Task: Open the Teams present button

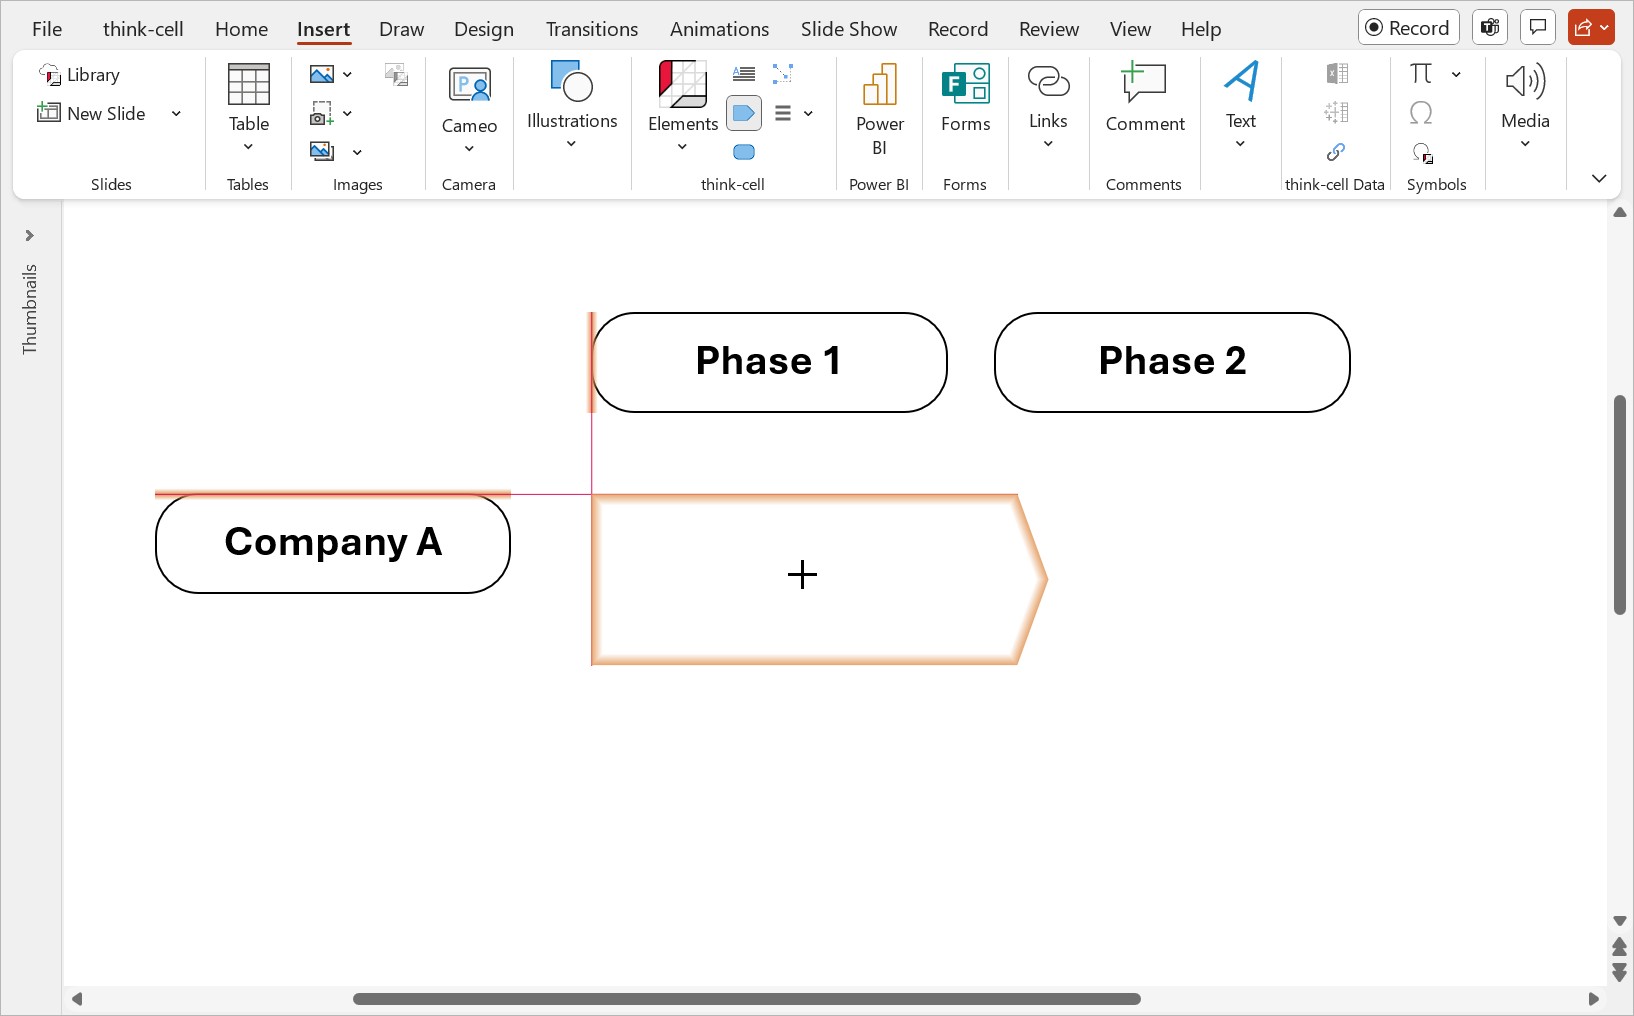Action: pyautogui.click(x=1489, y=28)
